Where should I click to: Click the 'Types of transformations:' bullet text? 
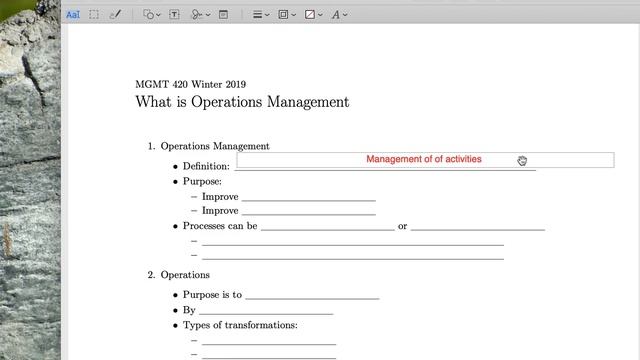coord(240,325)
